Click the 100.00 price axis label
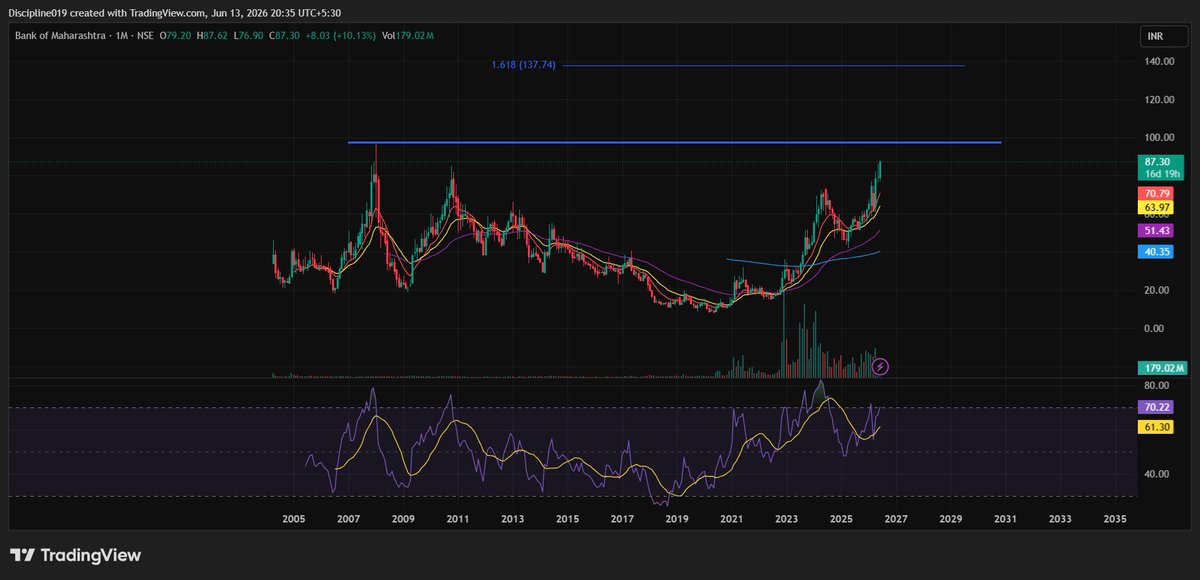Image resolution: width=1200 pixels, height=580 pixels. pyautogui.click(x=1159, y=138)
